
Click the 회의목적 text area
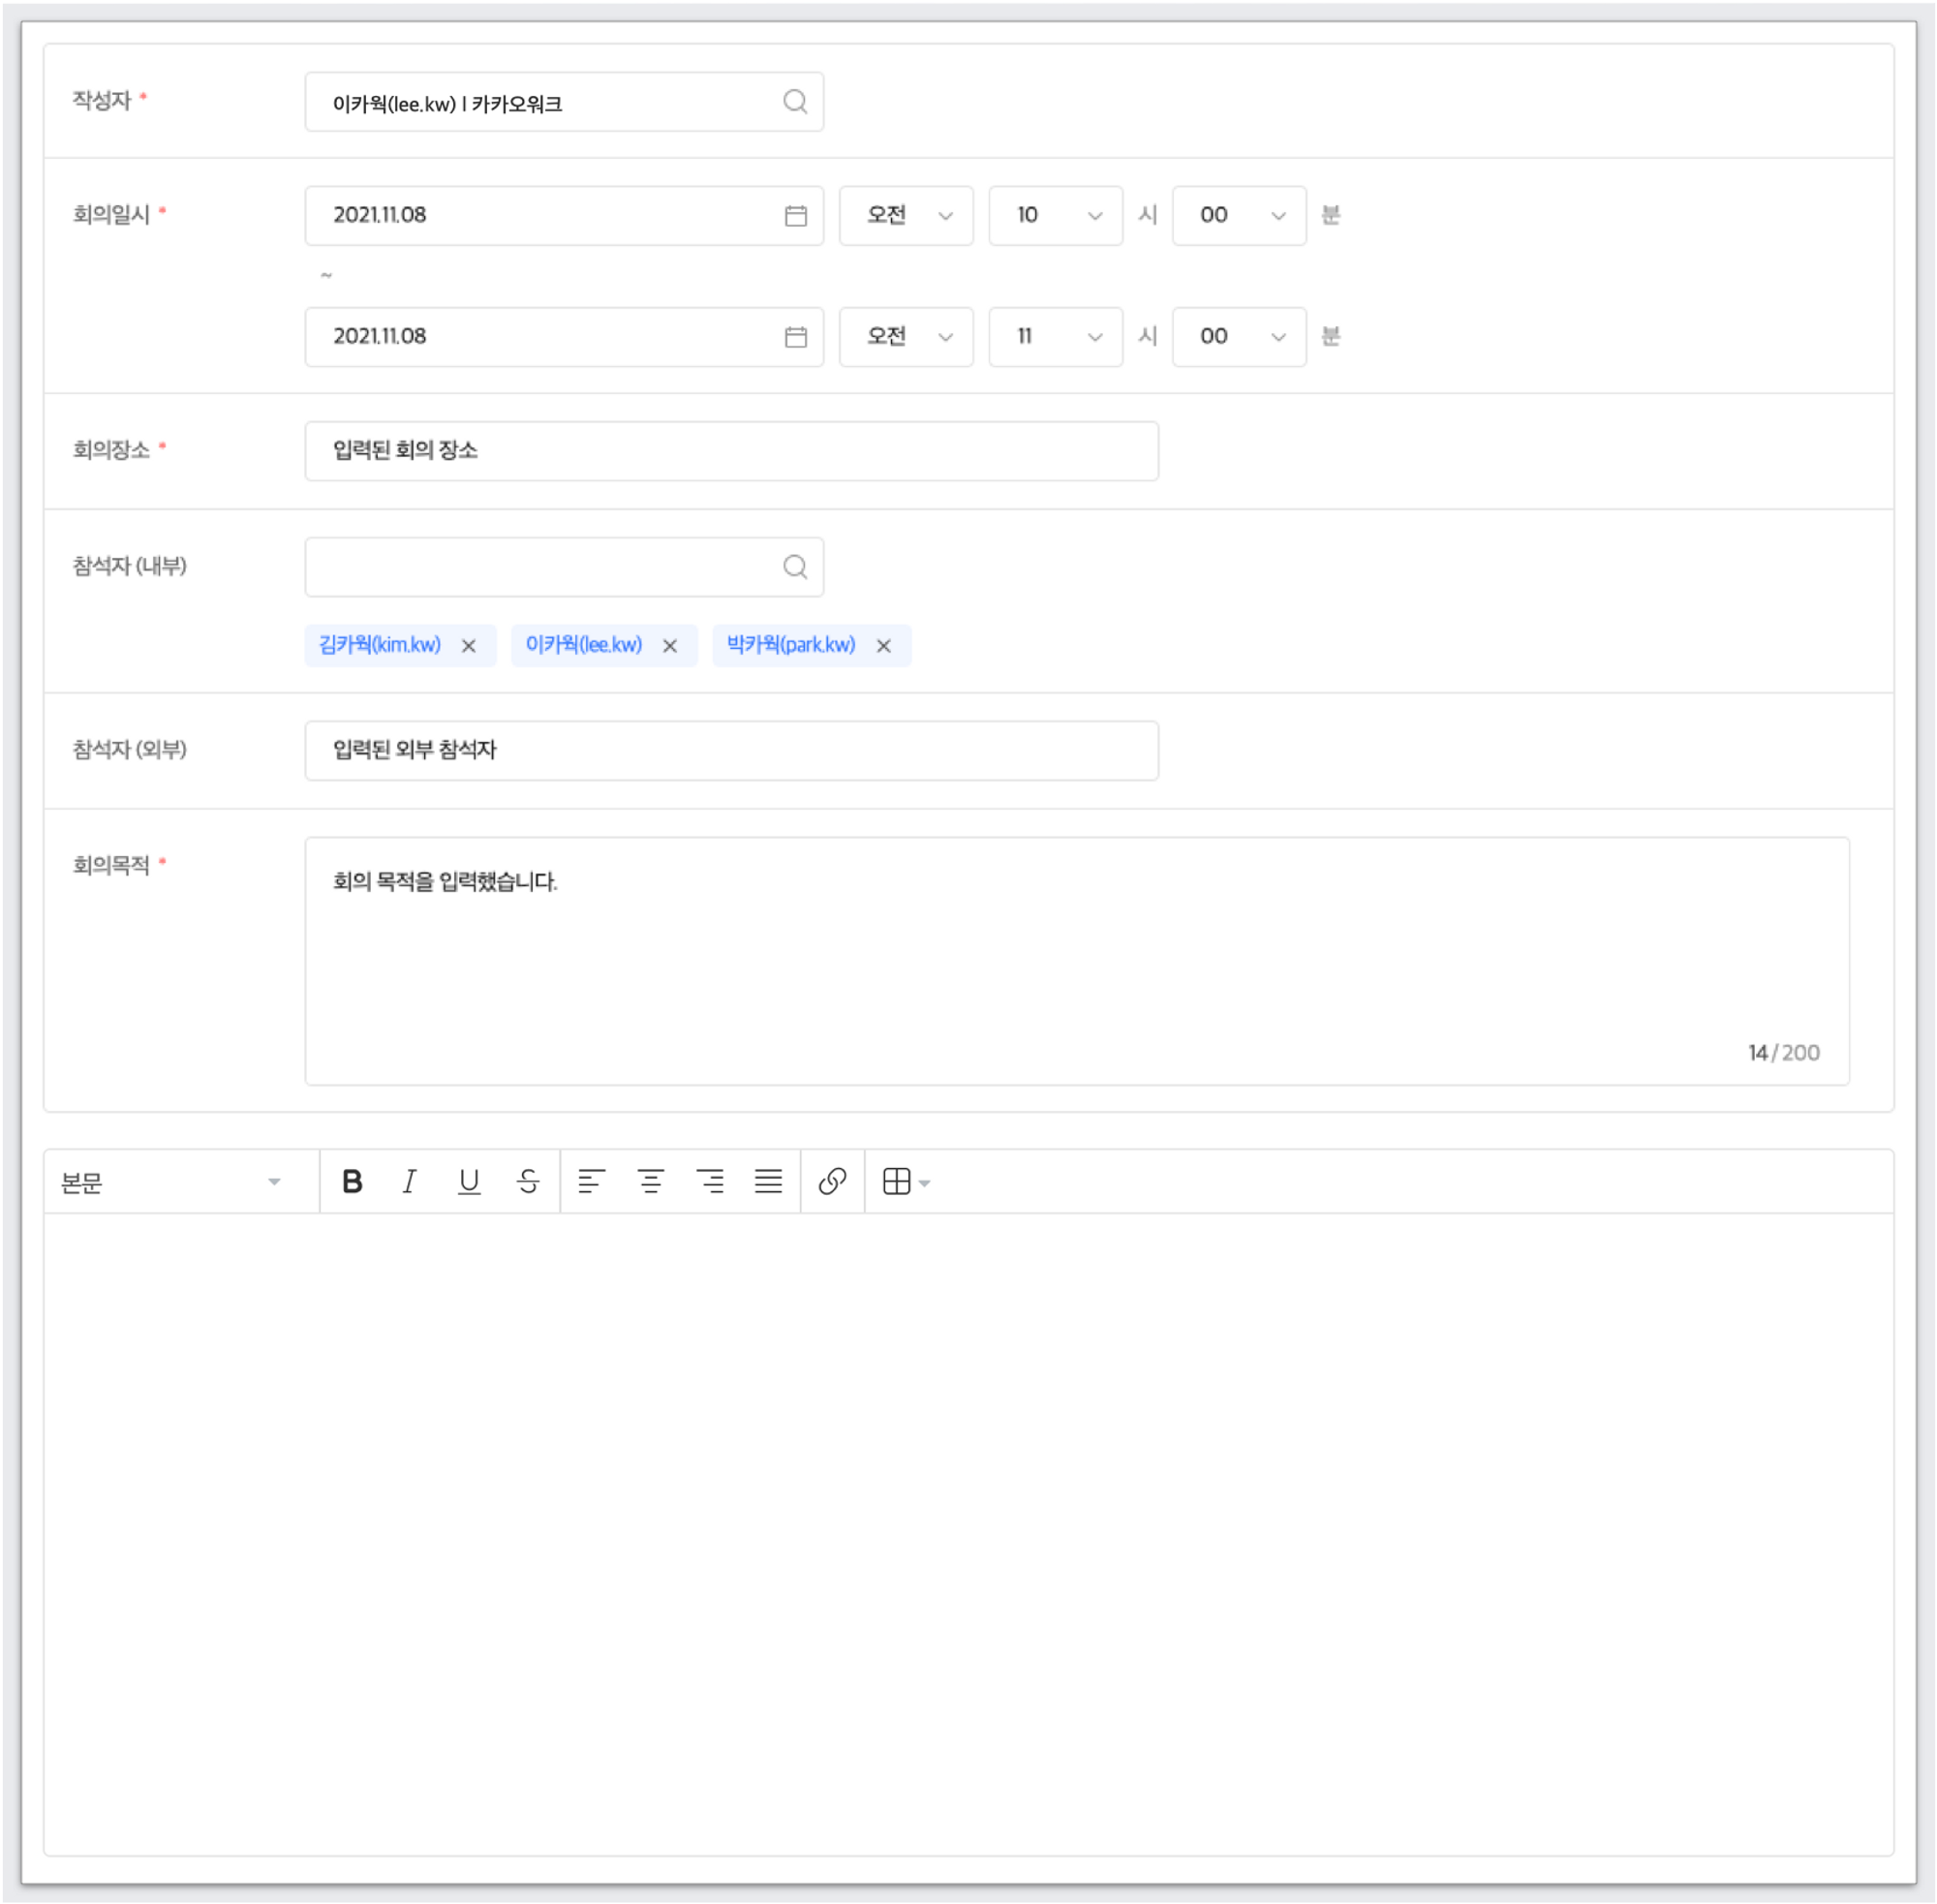(1076, 960)
